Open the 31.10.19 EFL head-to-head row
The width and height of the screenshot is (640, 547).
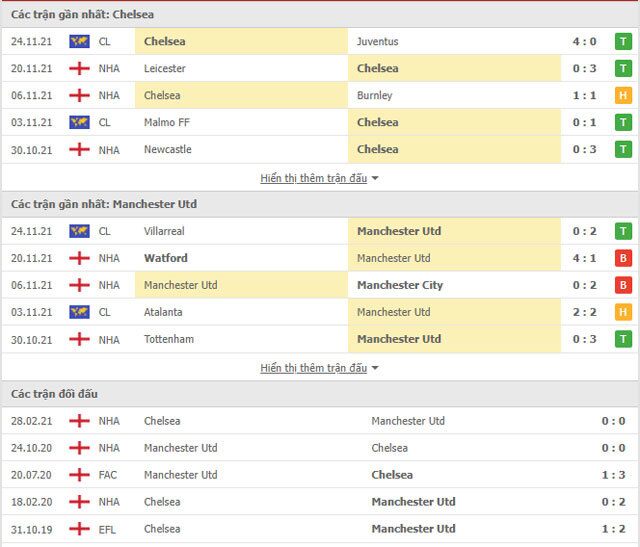320,529
